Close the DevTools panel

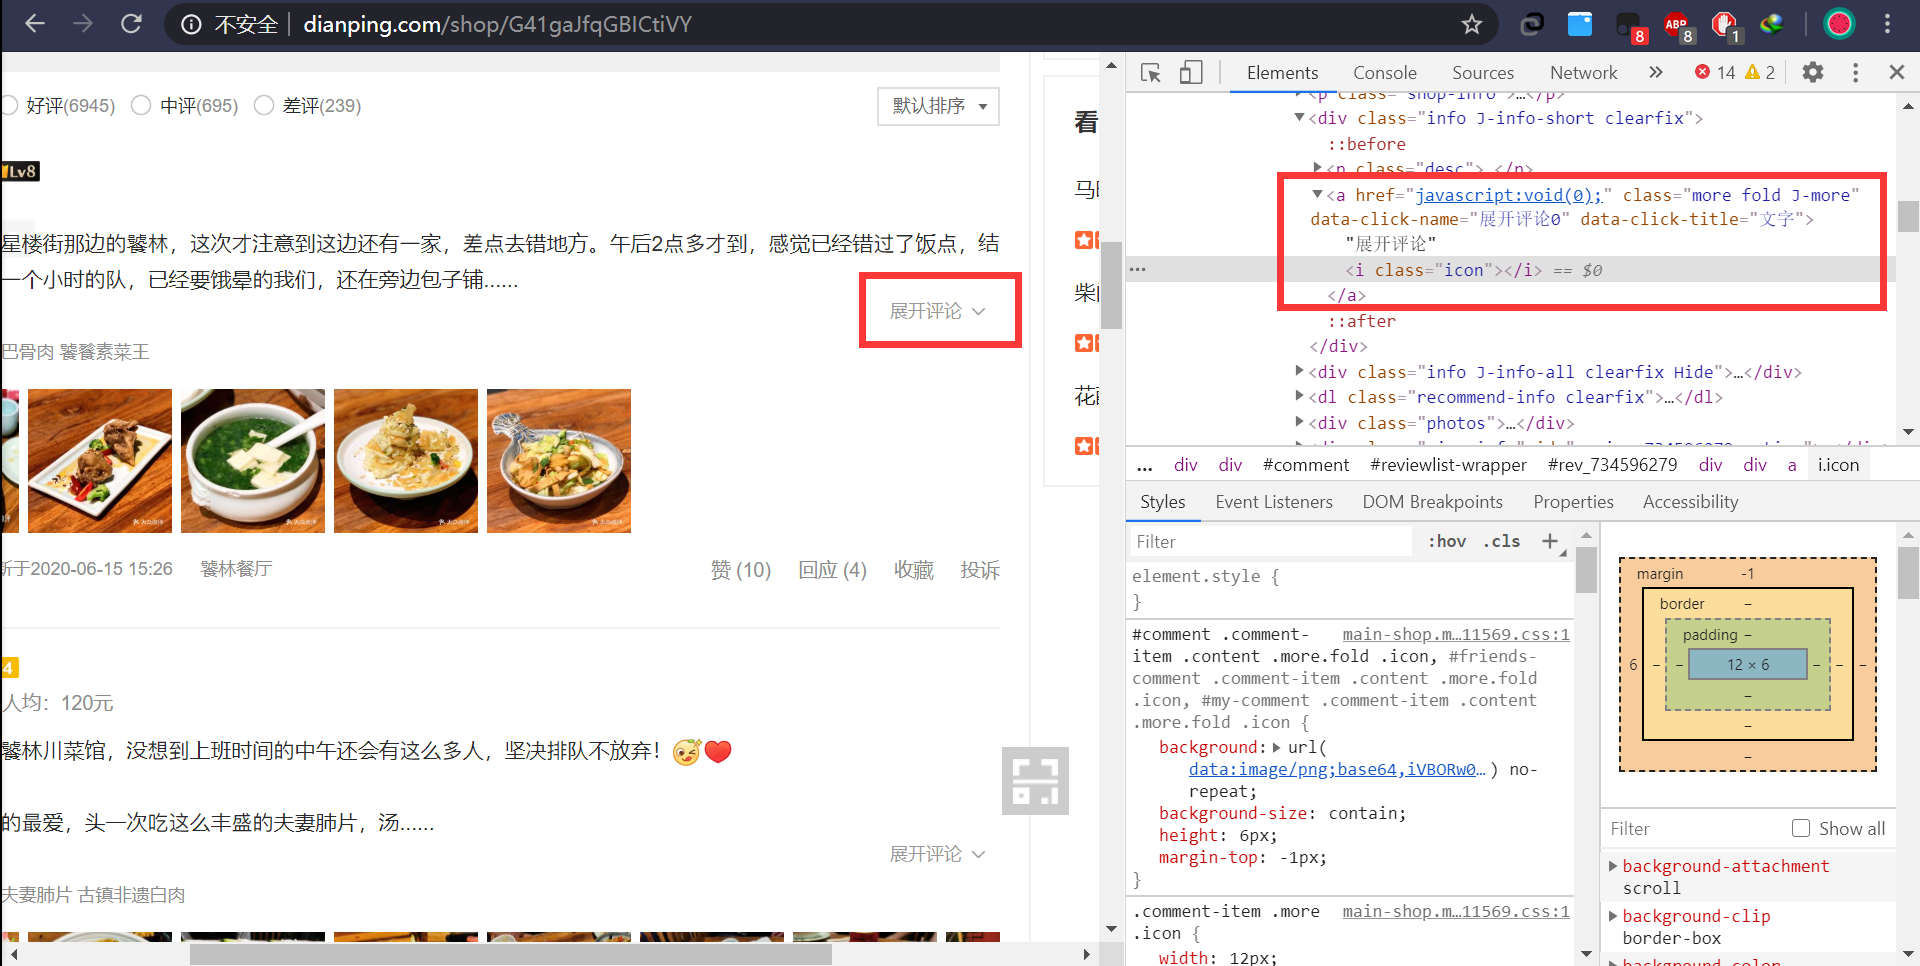(x=1896, y=72)
